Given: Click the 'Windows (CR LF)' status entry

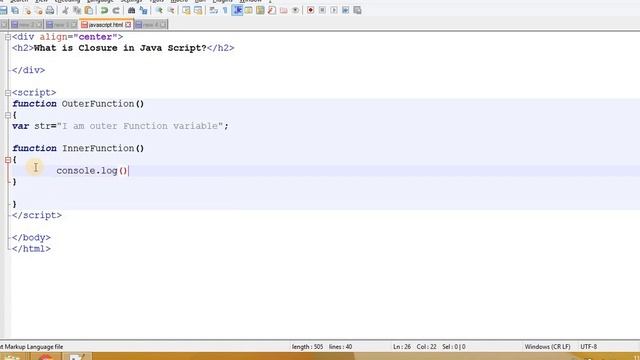Looking at the screenshot, I should tap(547, 347).
